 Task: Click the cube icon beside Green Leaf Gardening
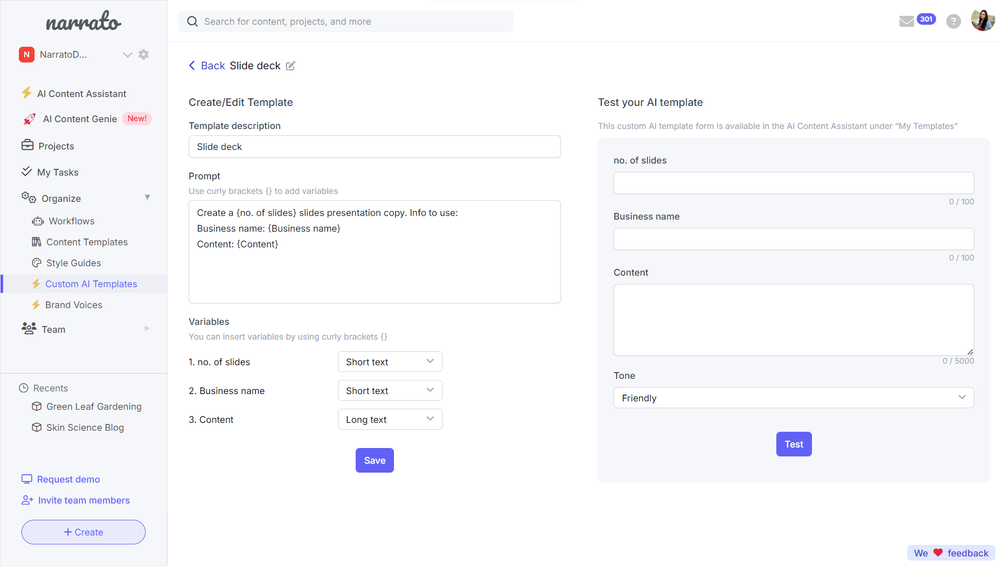coord(36,406)
